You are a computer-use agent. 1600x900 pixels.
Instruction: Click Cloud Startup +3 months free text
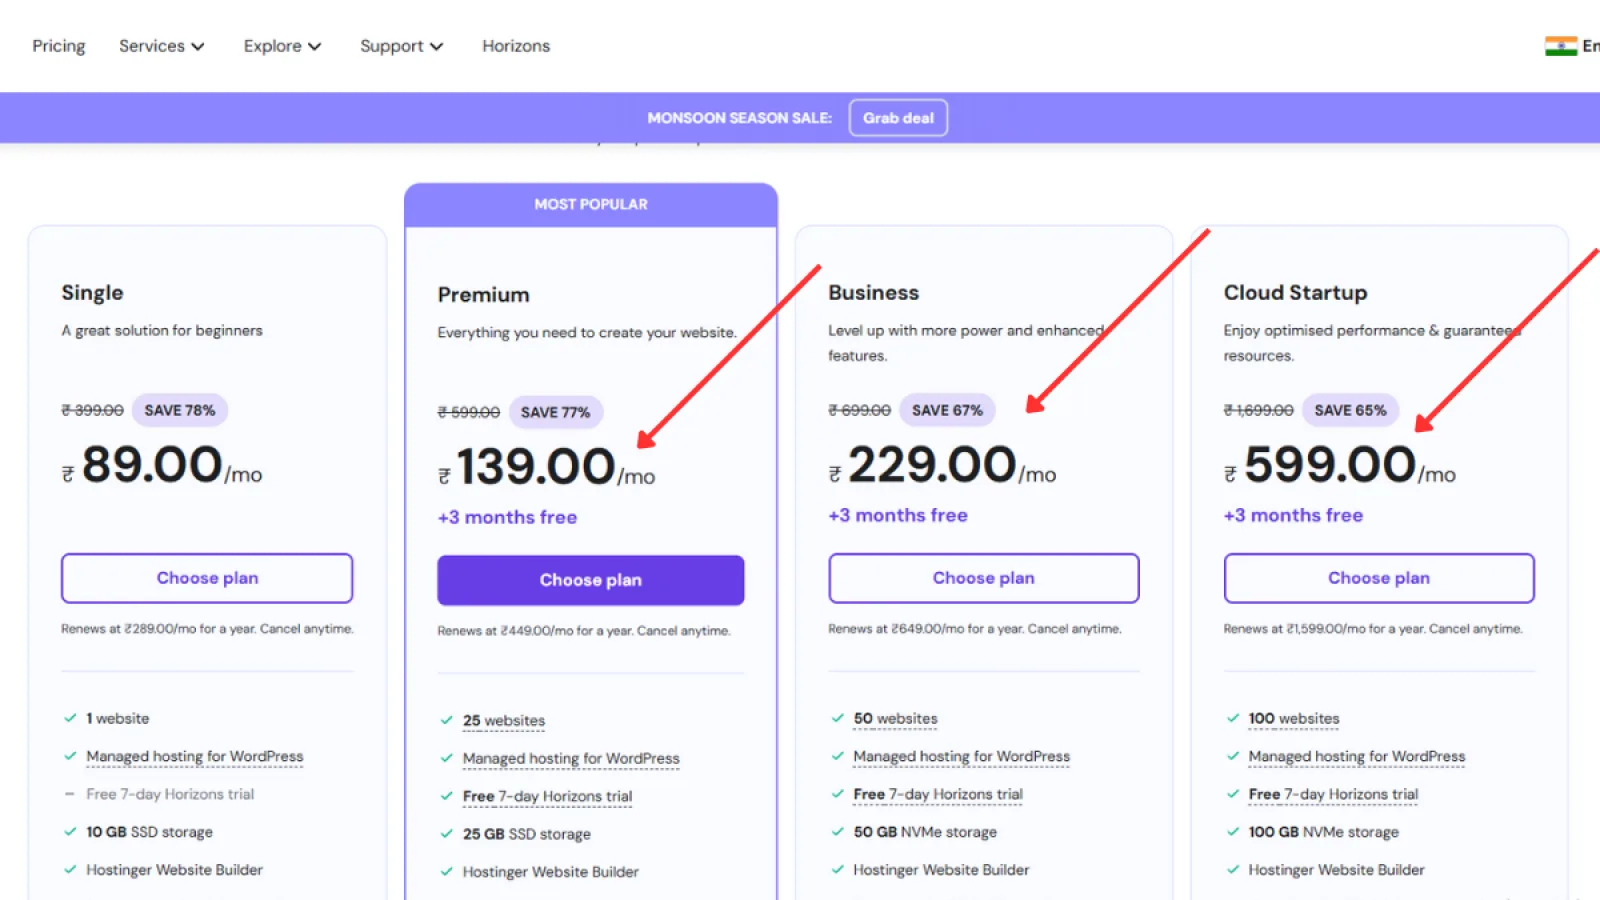[x=1293, y=516]
